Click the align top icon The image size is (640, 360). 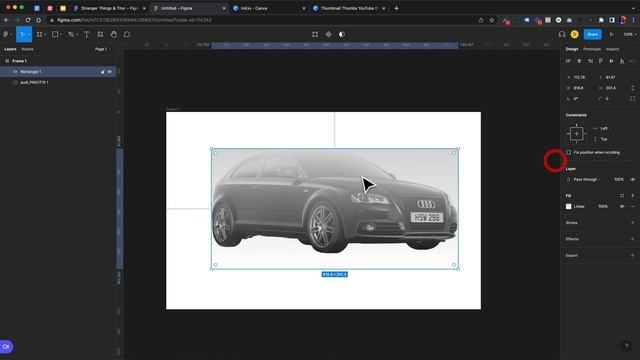click(x=601, y=61)
